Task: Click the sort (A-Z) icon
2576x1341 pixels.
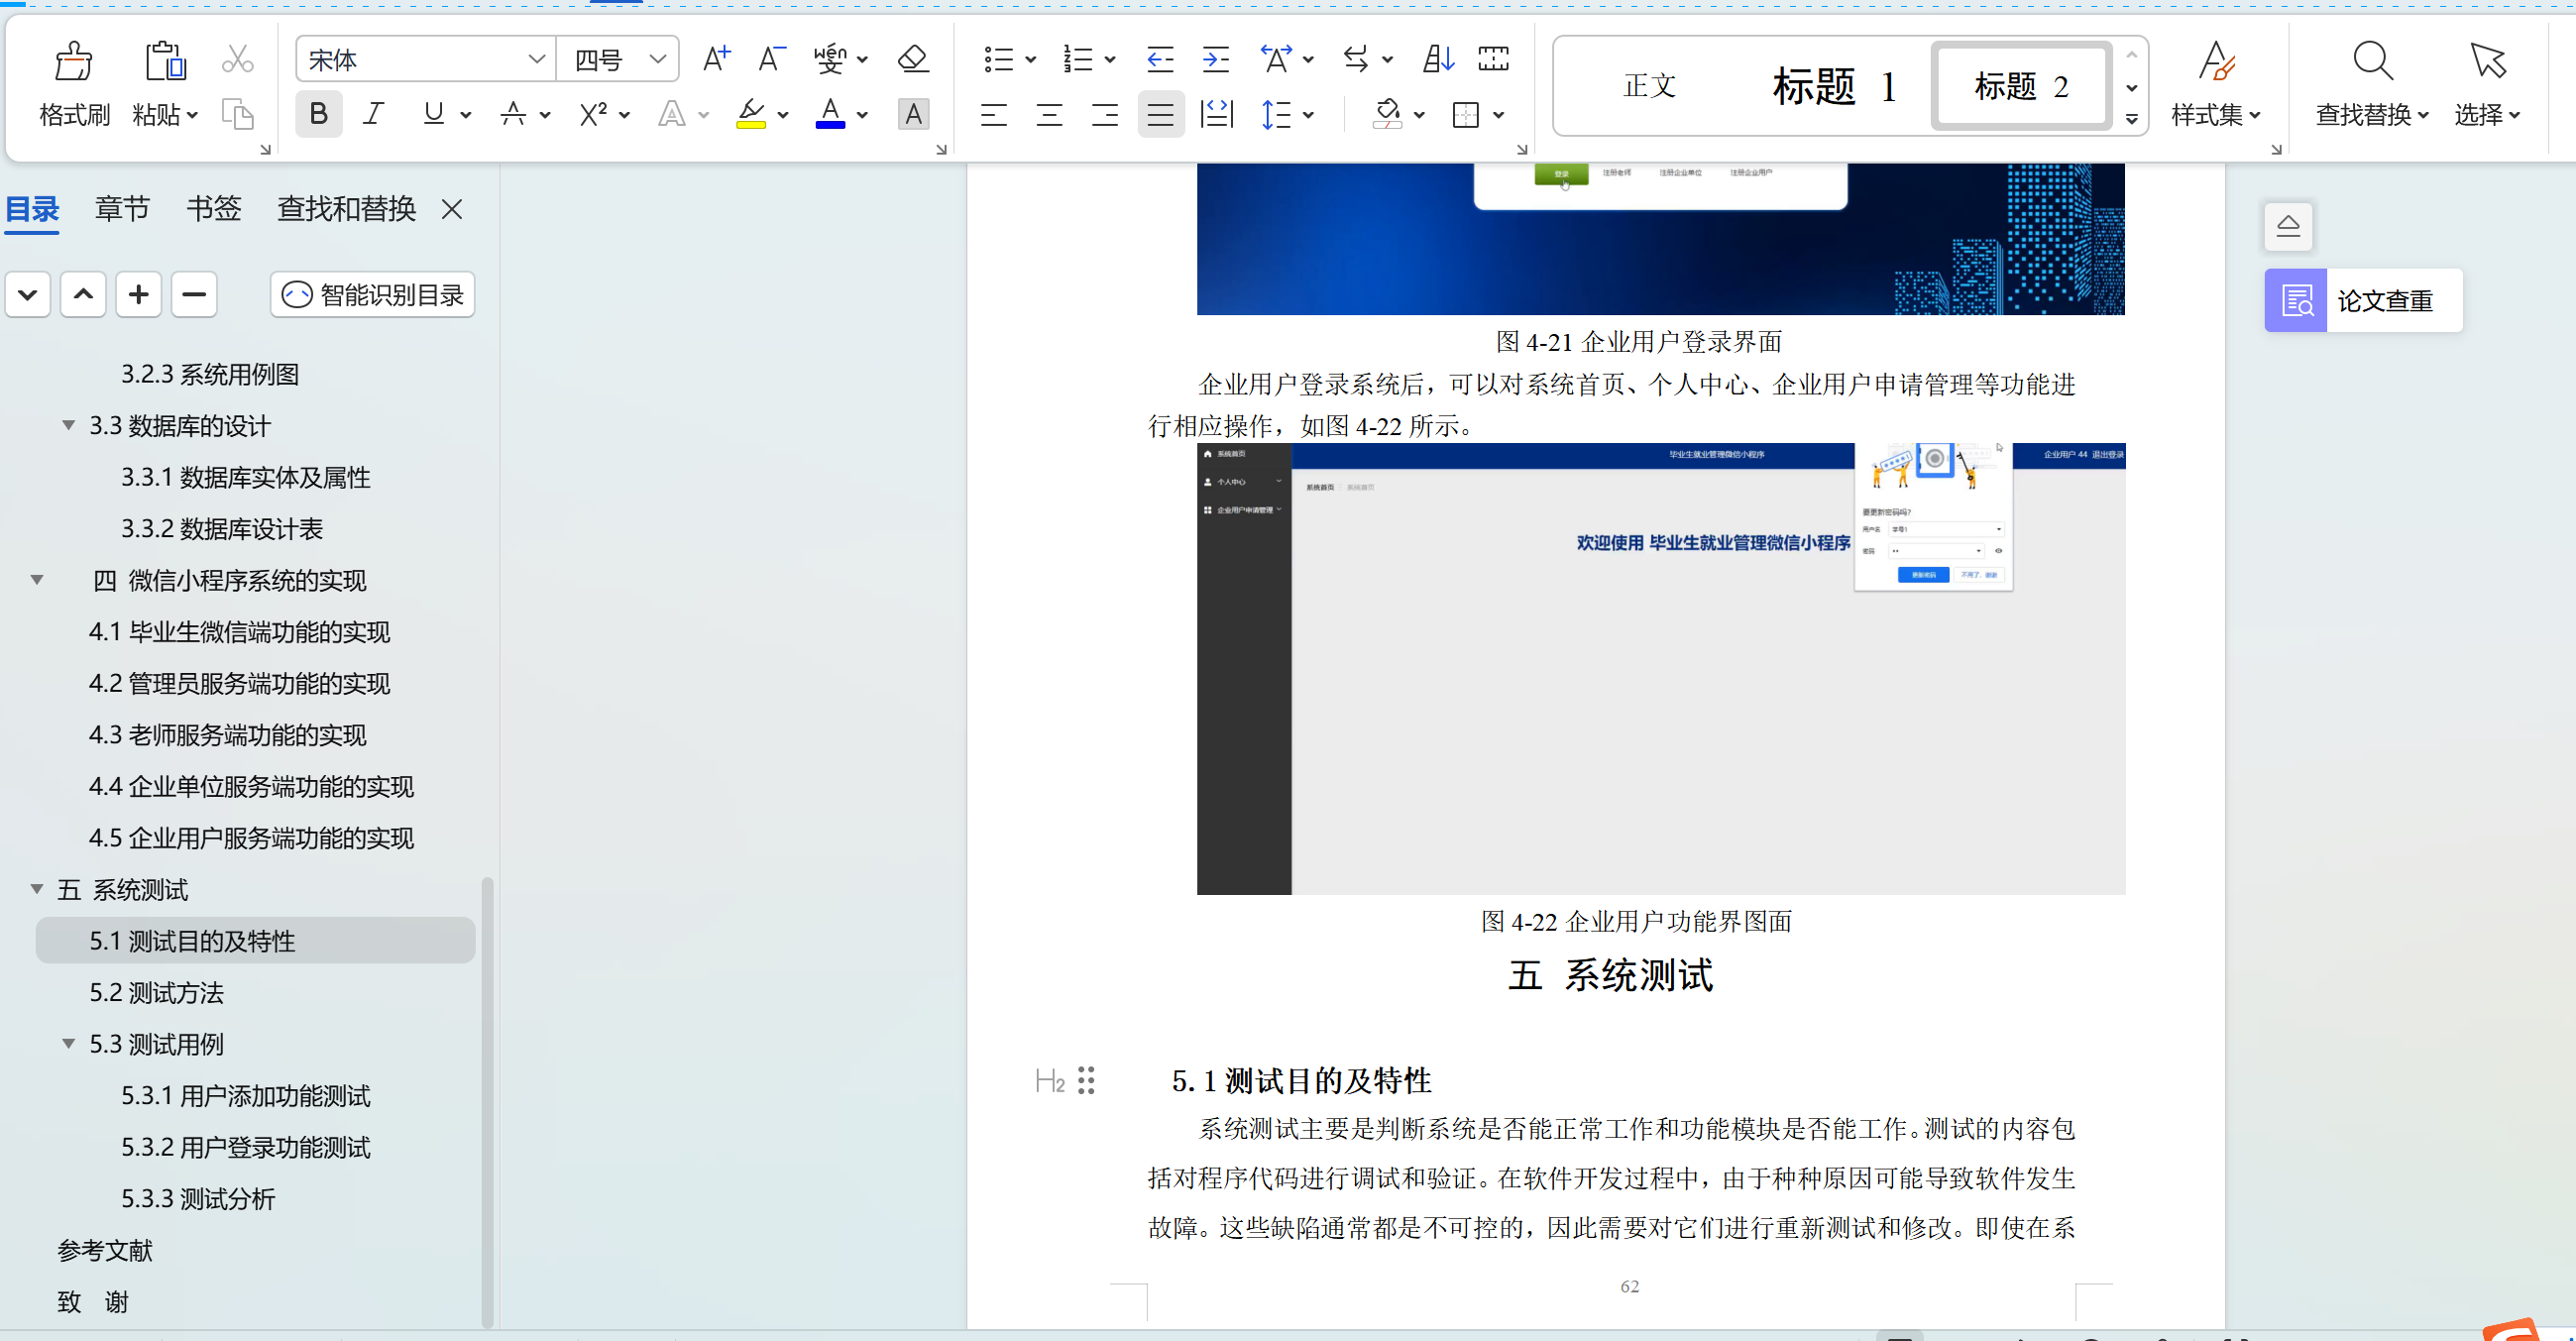Action: [1438, 59]
